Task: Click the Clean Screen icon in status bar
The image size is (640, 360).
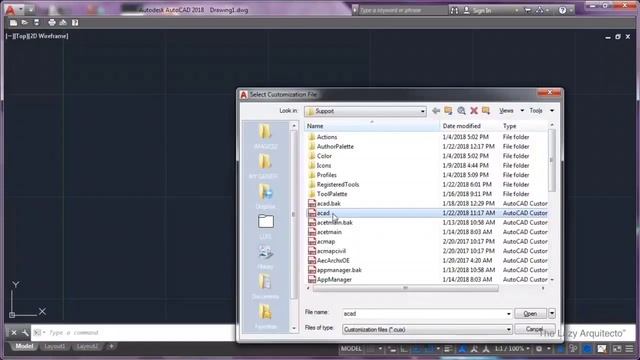Action: point(617,349)
